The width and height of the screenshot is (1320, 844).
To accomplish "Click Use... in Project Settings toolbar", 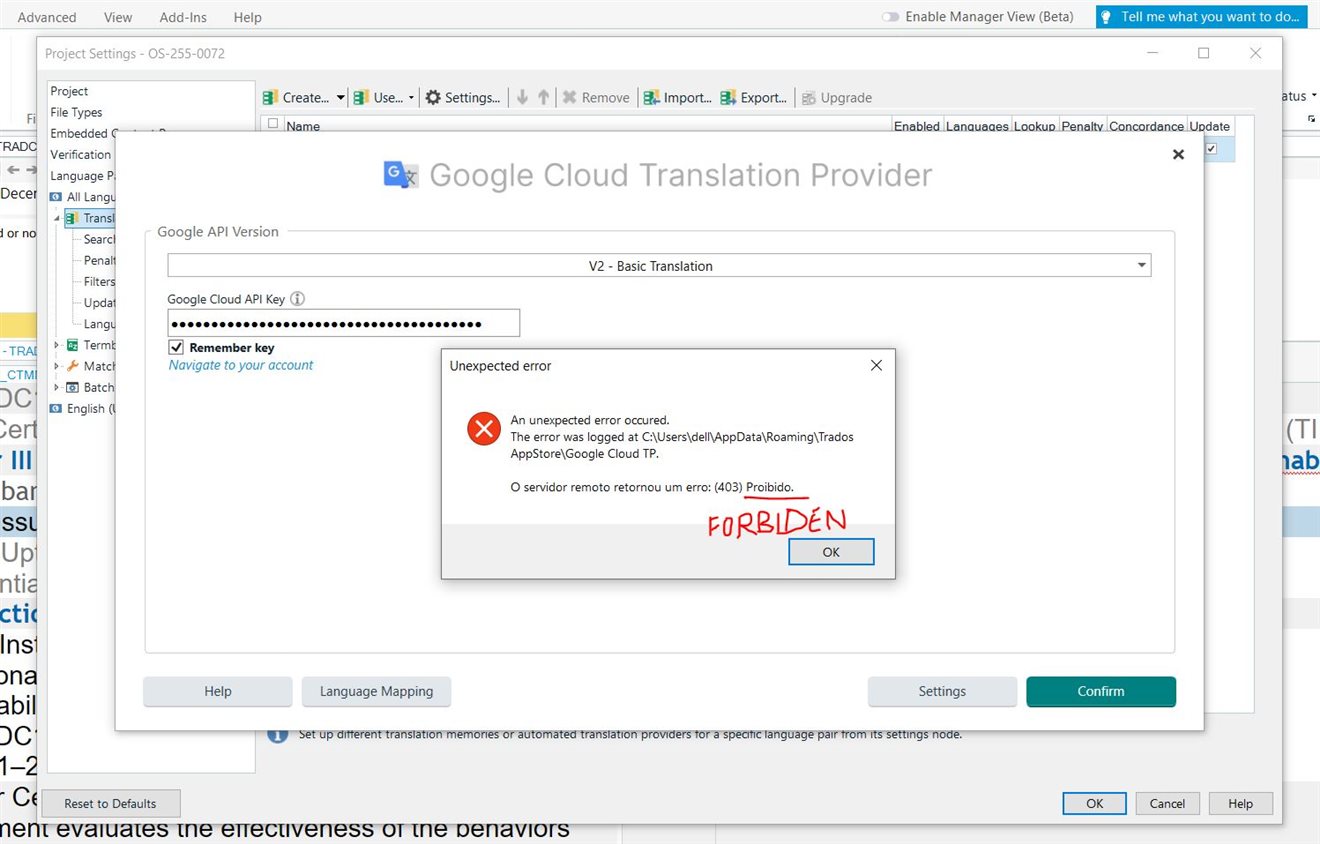I will click(x=379, y=97).
